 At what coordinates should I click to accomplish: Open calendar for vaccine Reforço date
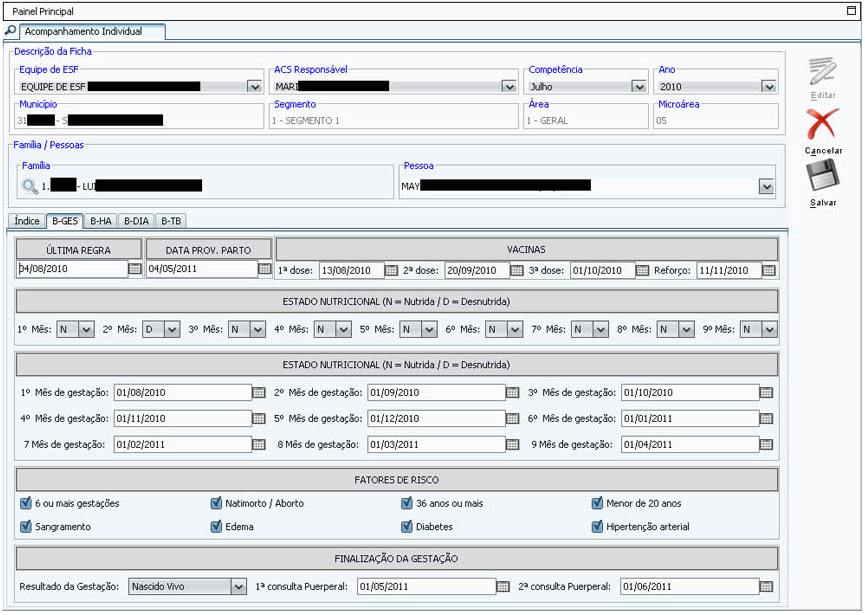[x=768, y=270]
